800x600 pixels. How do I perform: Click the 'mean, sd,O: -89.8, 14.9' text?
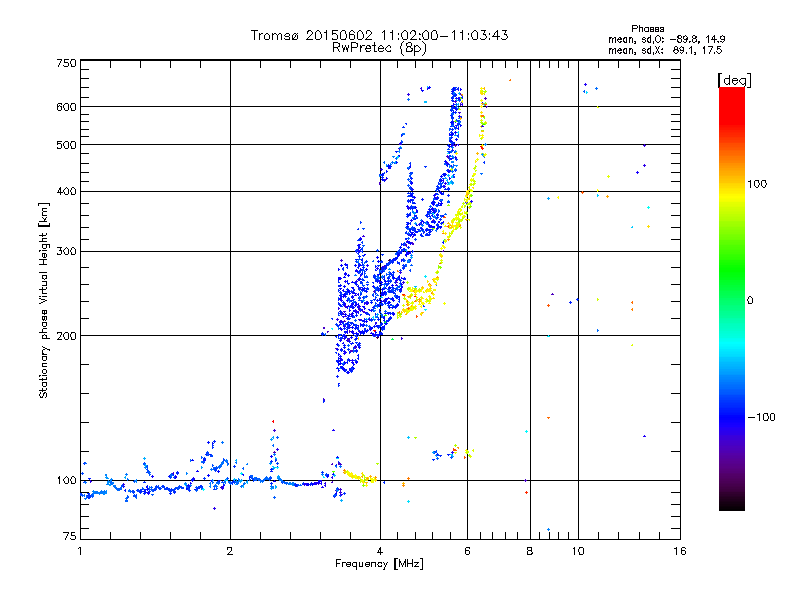pyautogui.click(x=666, y=39)
